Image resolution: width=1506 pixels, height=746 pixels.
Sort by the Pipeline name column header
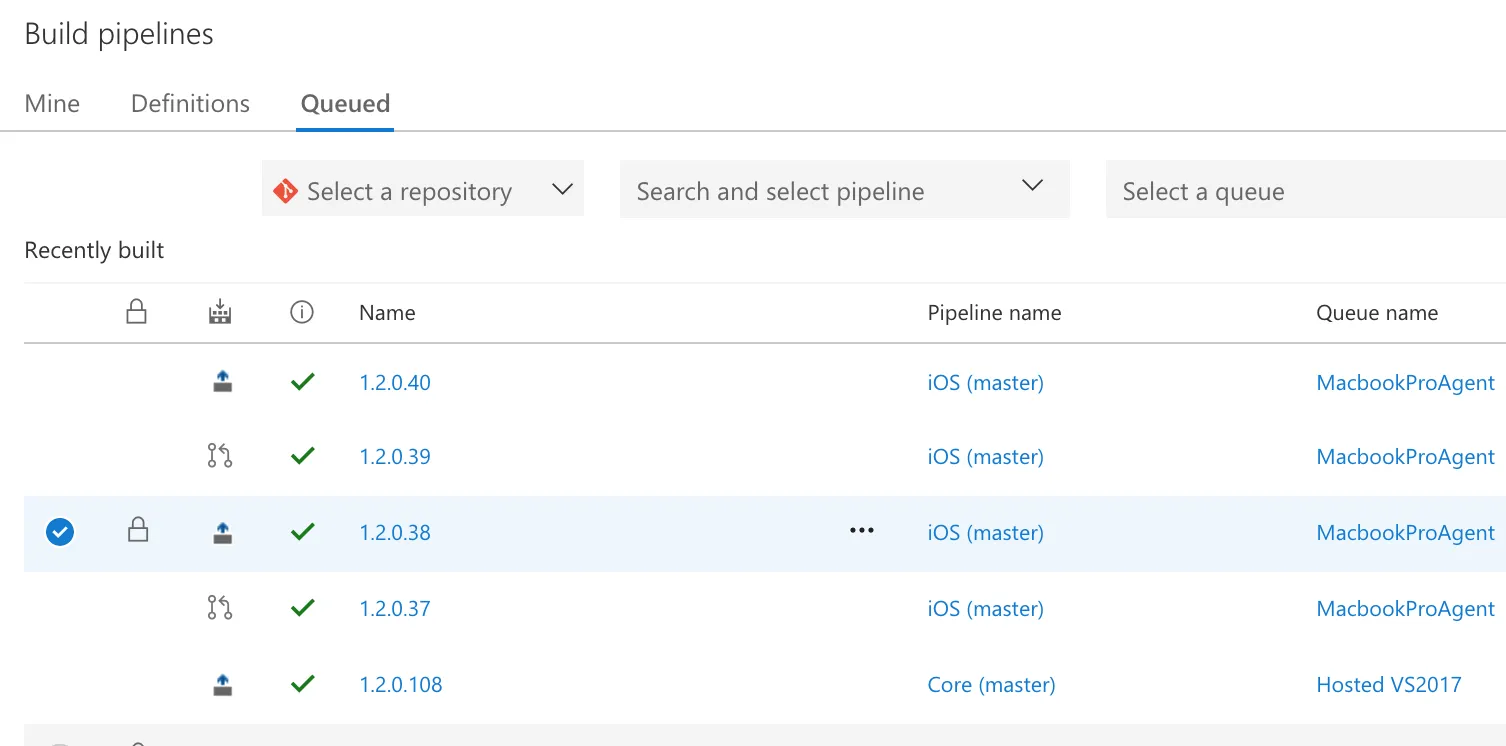pos(994,313)
